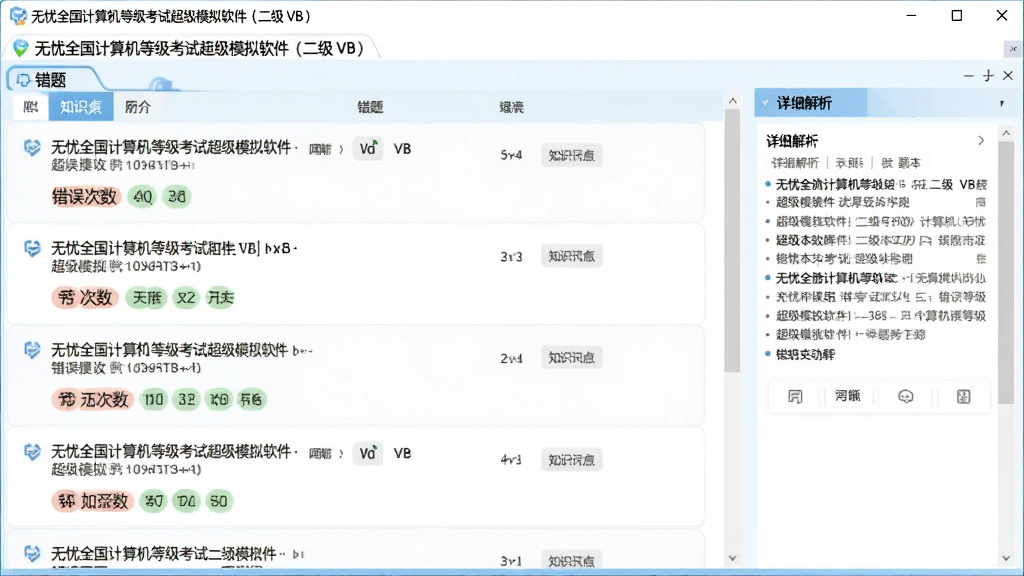Select the first tab left of 知识点
Image resolution: width=1024 pixels, height=576 pixels.
pyautogui.click(x=31, y=107)
